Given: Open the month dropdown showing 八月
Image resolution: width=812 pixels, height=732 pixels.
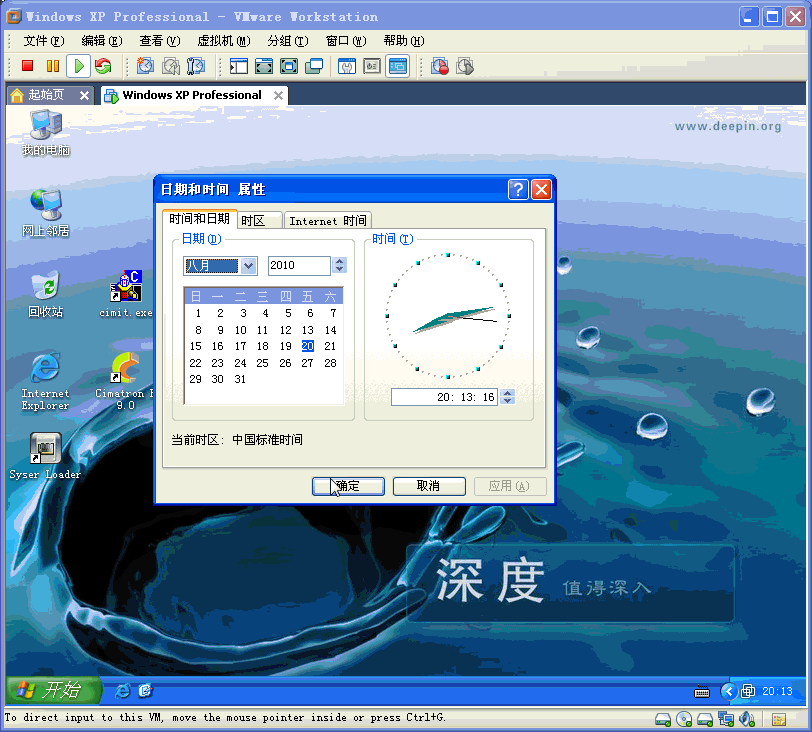Looking at the screenshot, I should coord(246,266).
